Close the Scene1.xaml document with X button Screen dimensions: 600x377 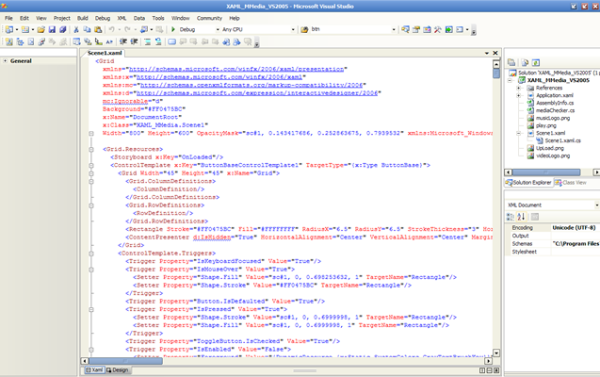495,53
